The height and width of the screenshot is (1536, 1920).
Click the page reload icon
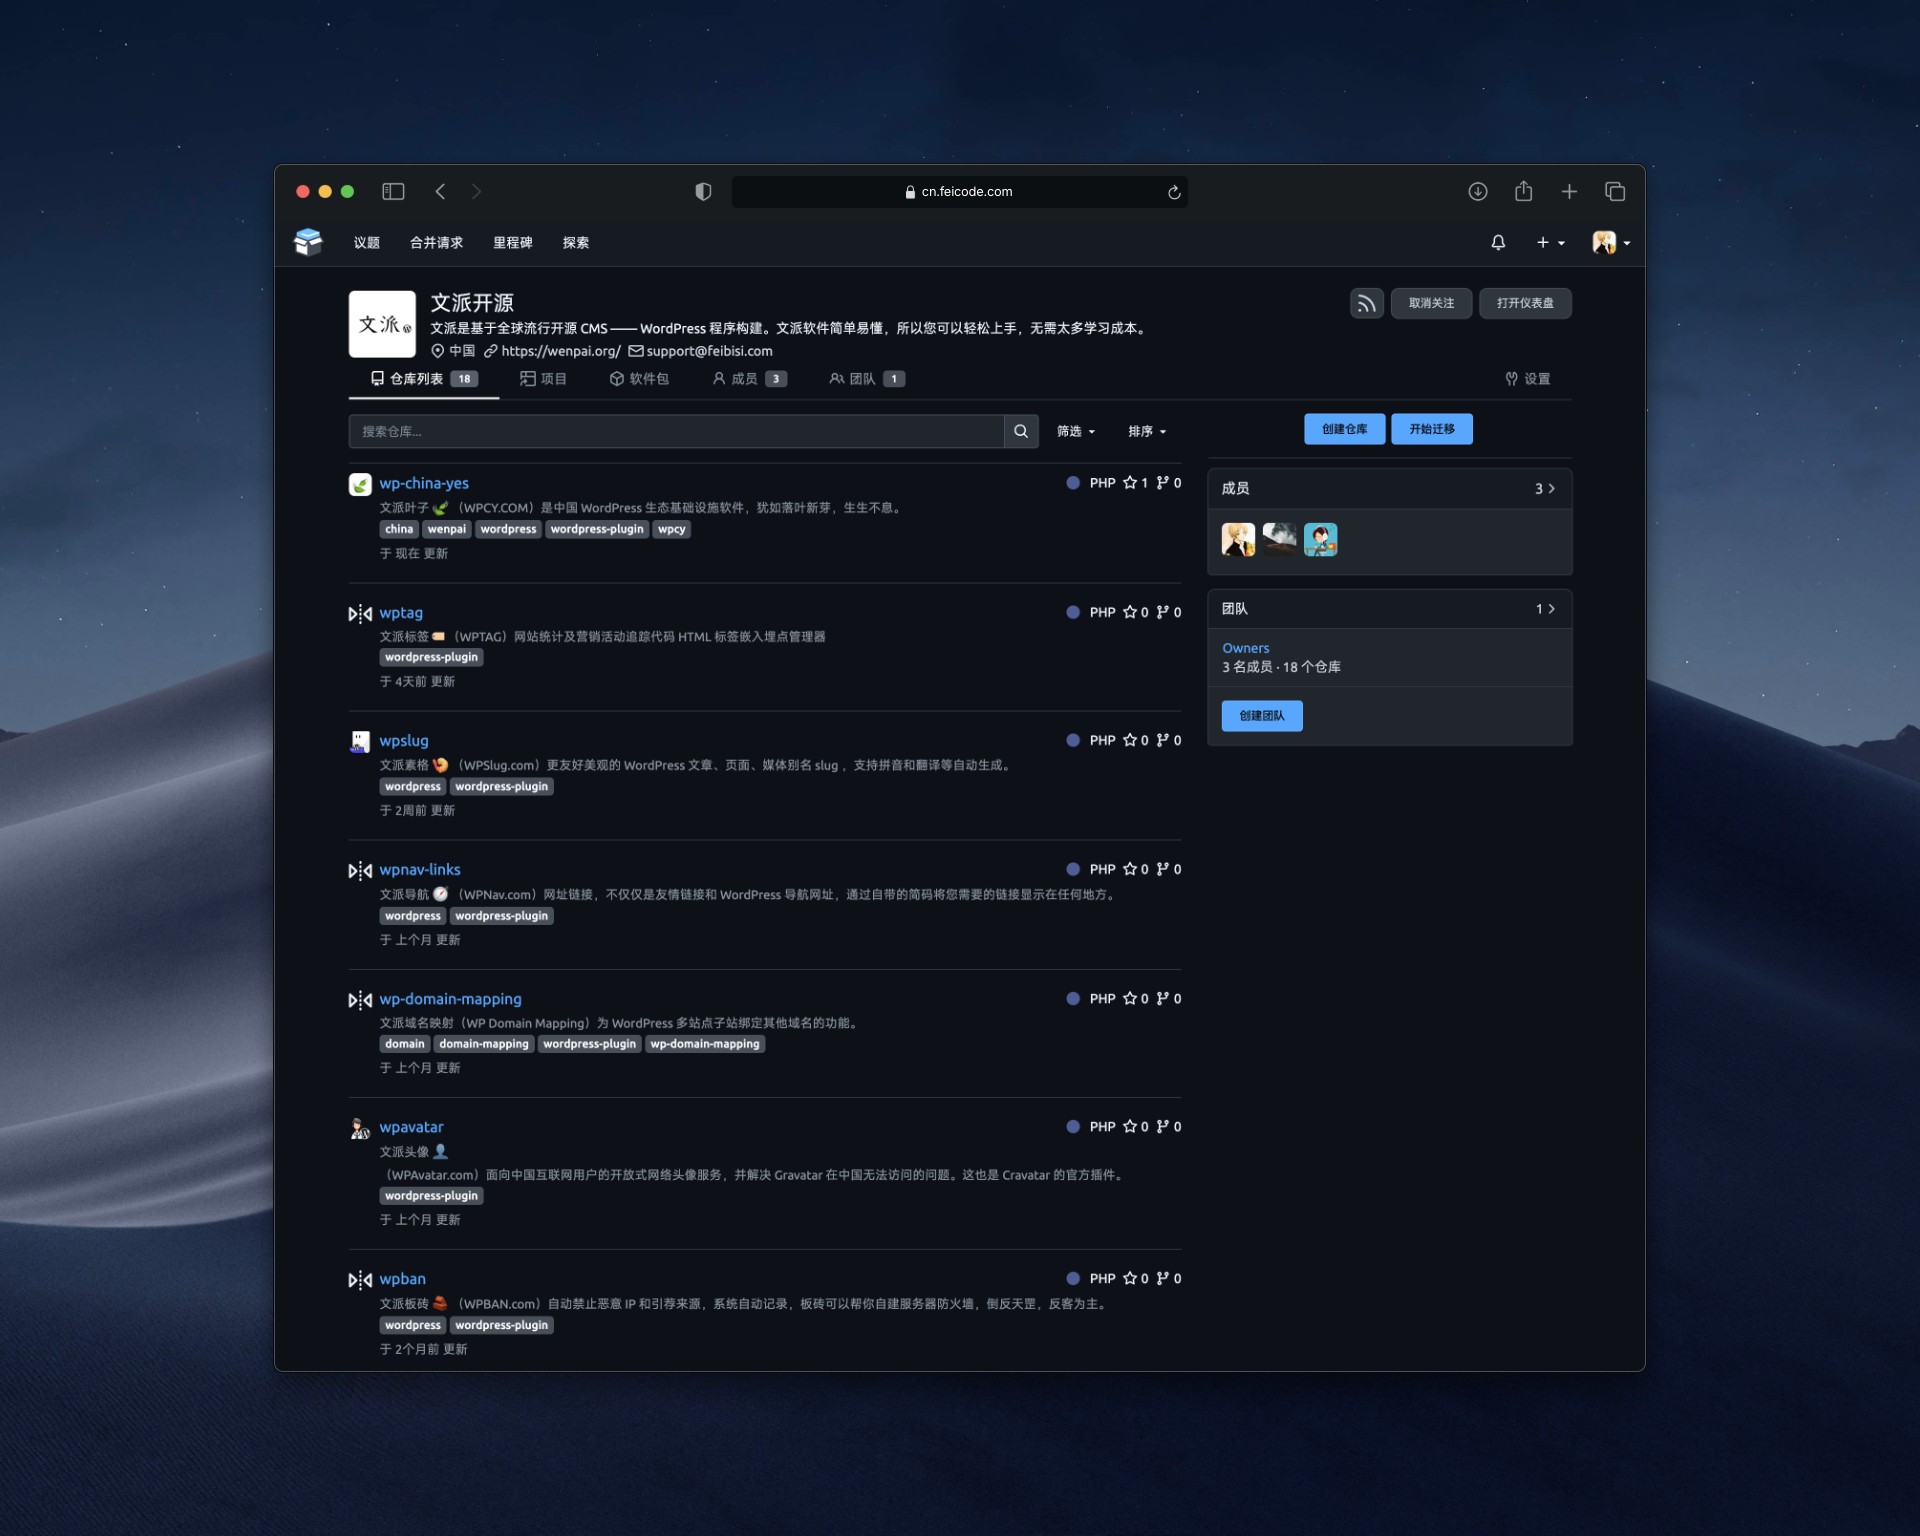pyautogui.click(x=1174, y=192)
